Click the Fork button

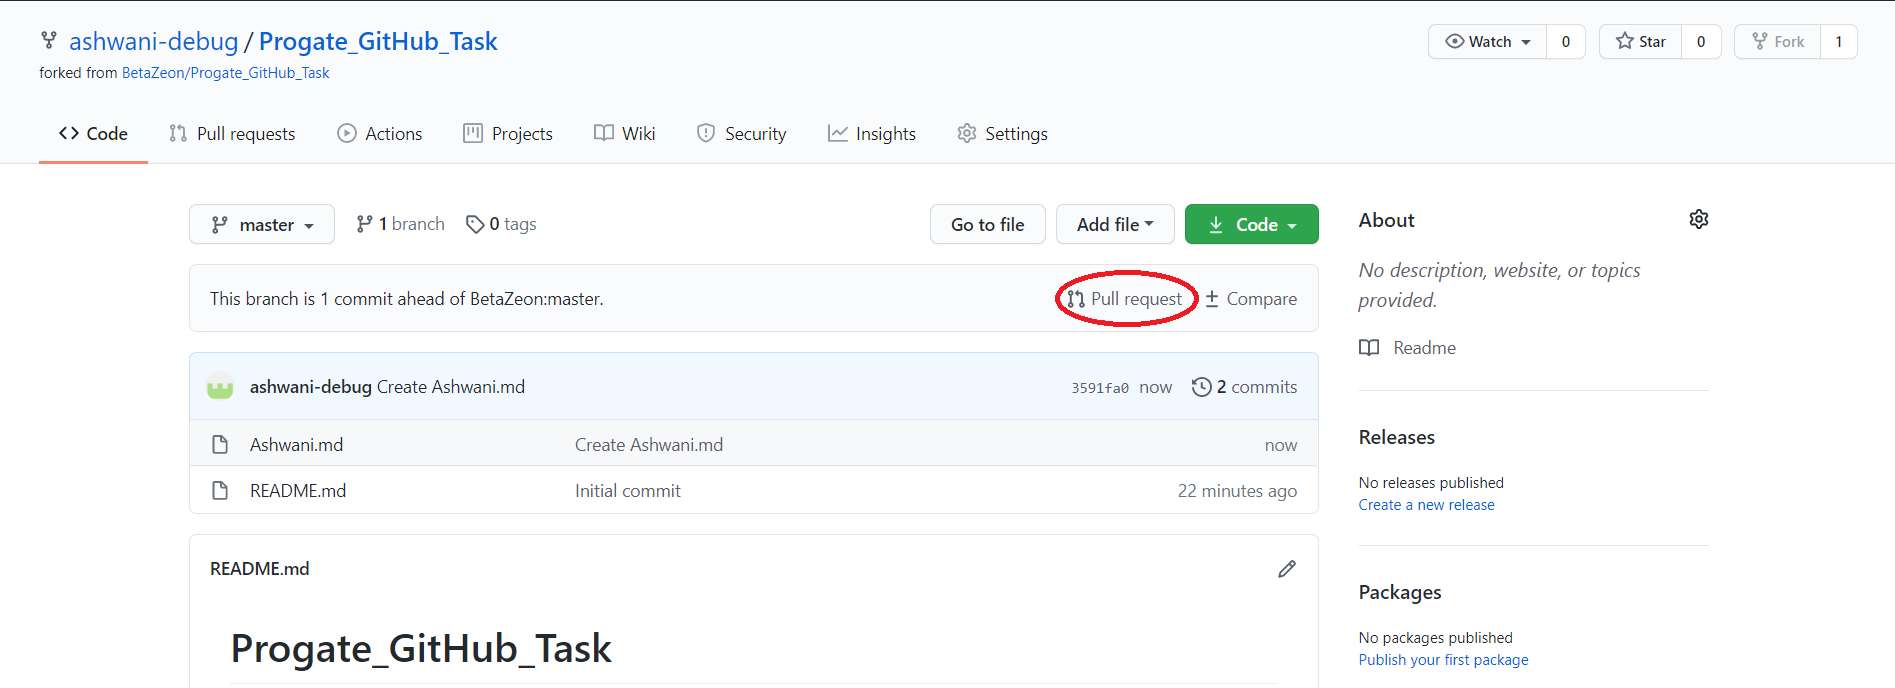1777,42
